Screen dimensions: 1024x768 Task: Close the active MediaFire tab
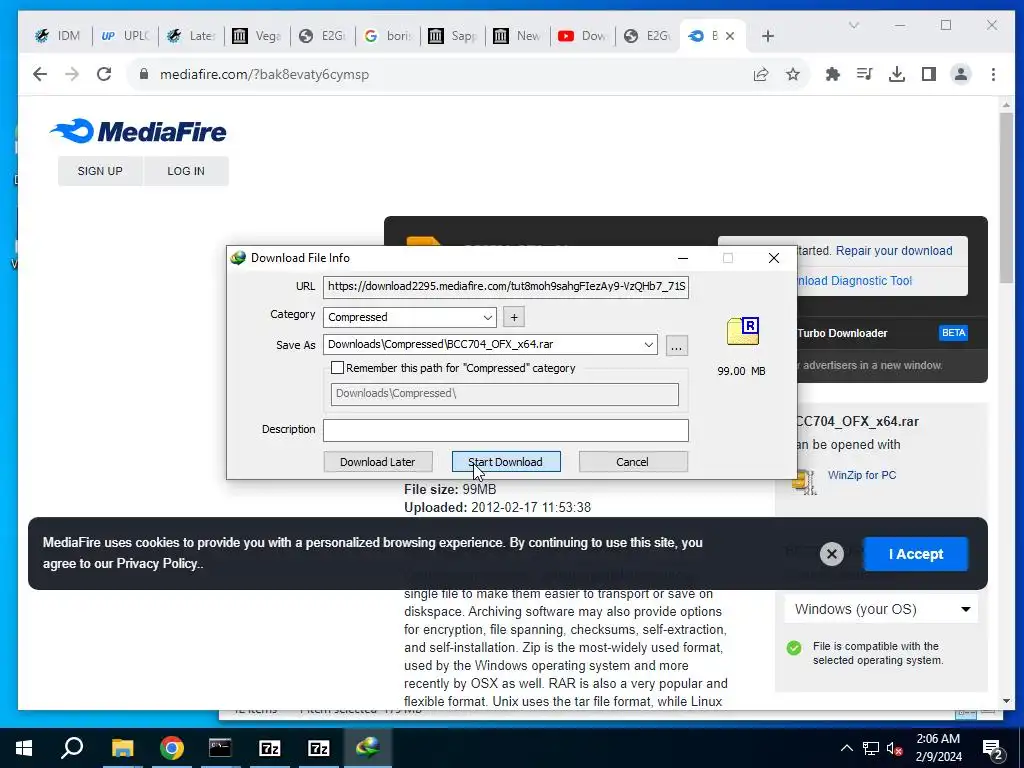coord(730,36)
